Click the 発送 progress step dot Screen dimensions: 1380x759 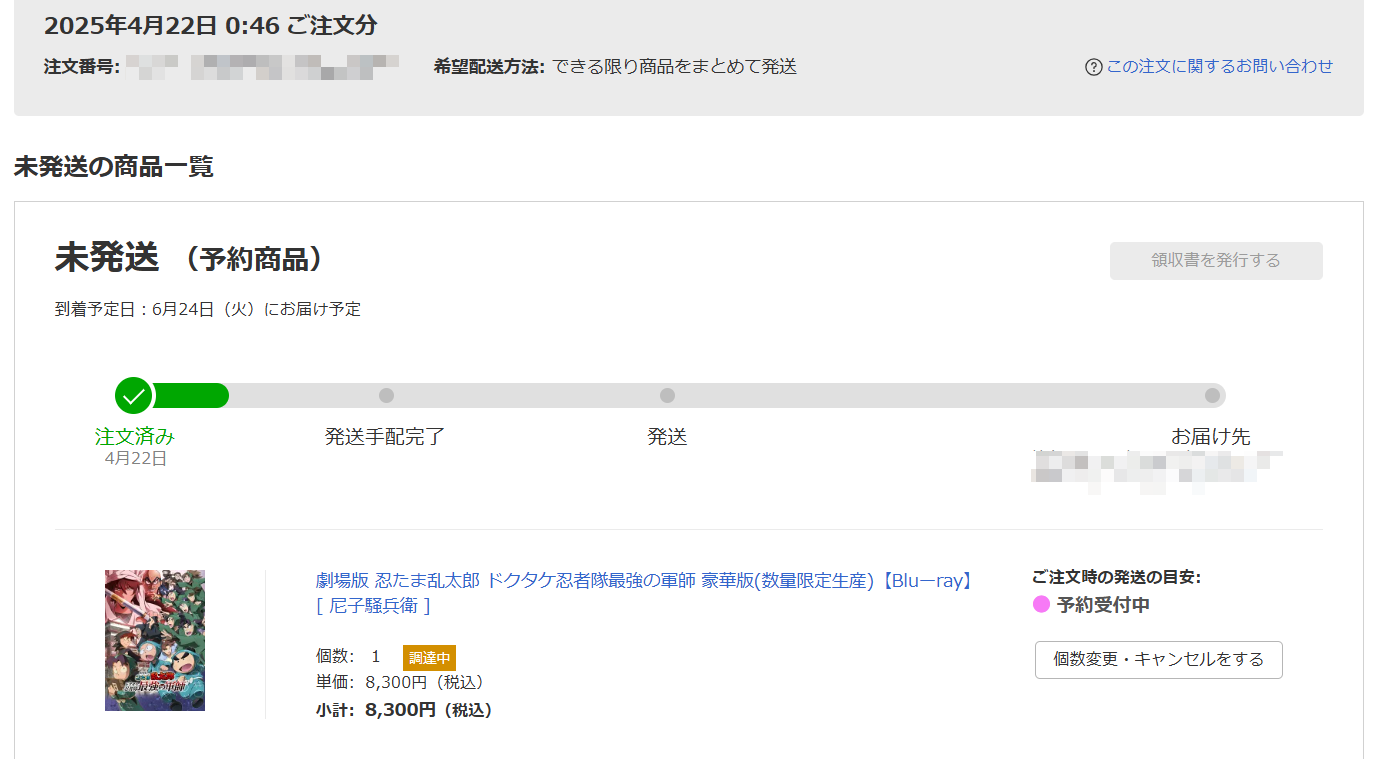coord(667,396)
